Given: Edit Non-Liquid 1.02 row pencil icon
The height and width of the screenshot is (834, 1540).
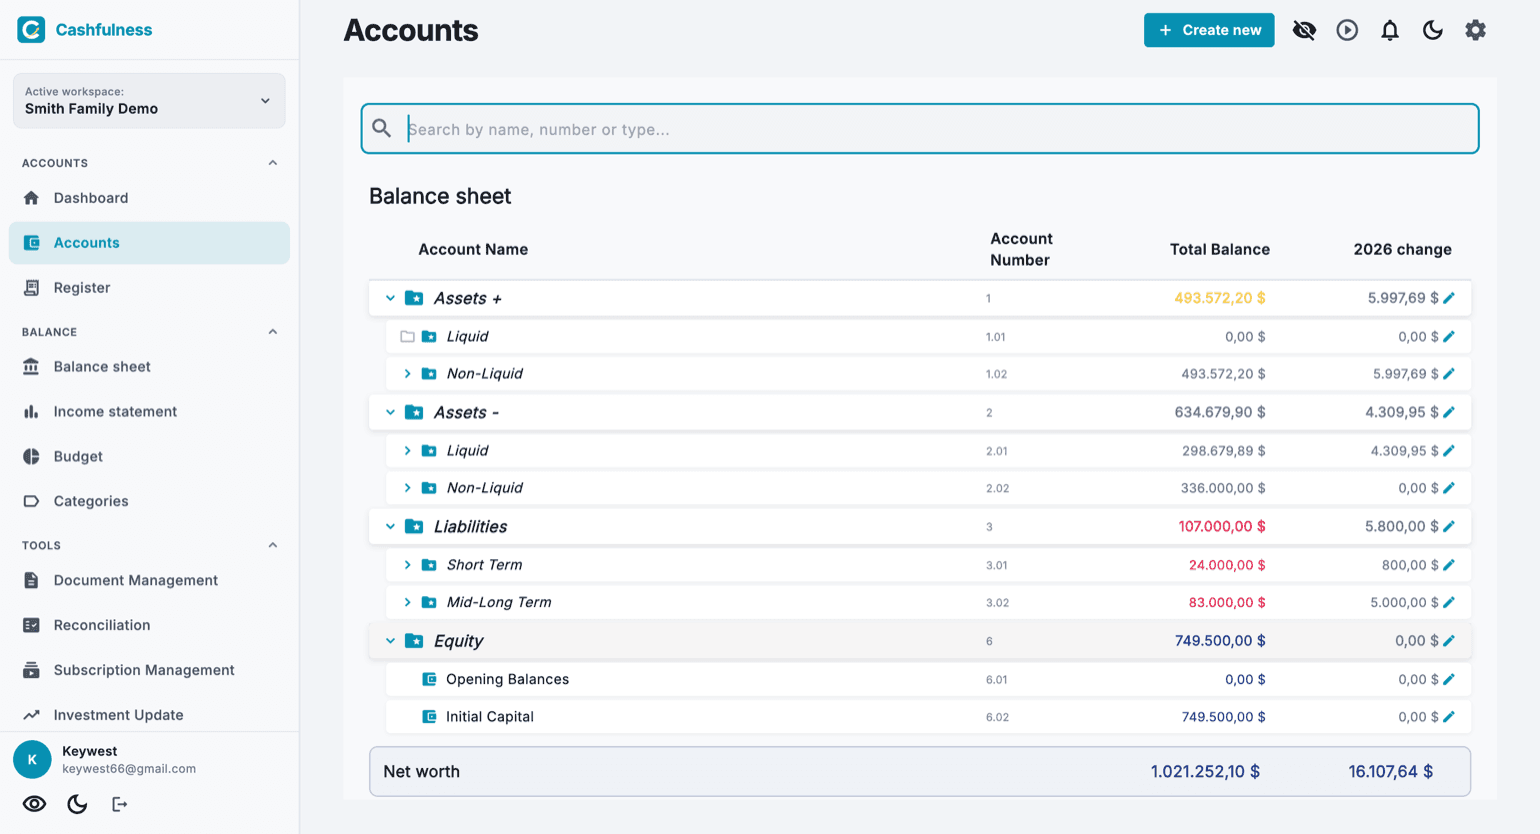Looking at the screenshot, I should point(1449,374).
